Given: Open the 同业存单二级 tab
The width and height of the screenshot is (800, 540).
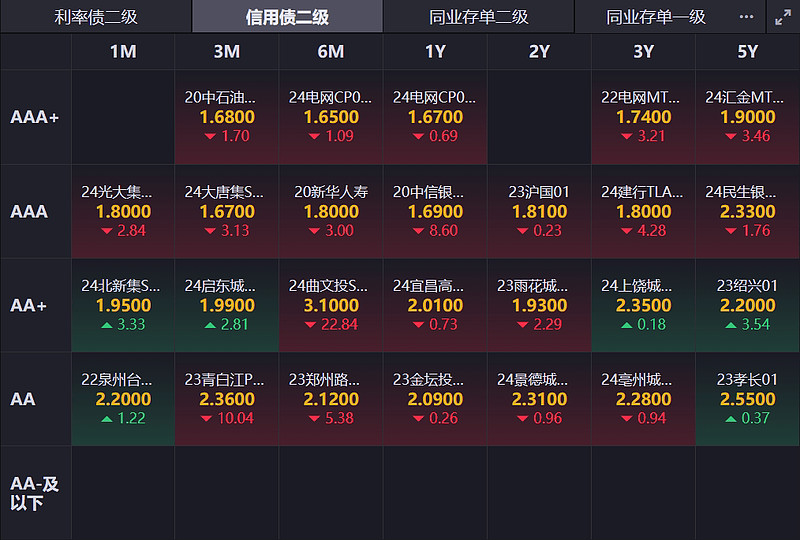Looking at the screenshot, I should coord(479,17).
